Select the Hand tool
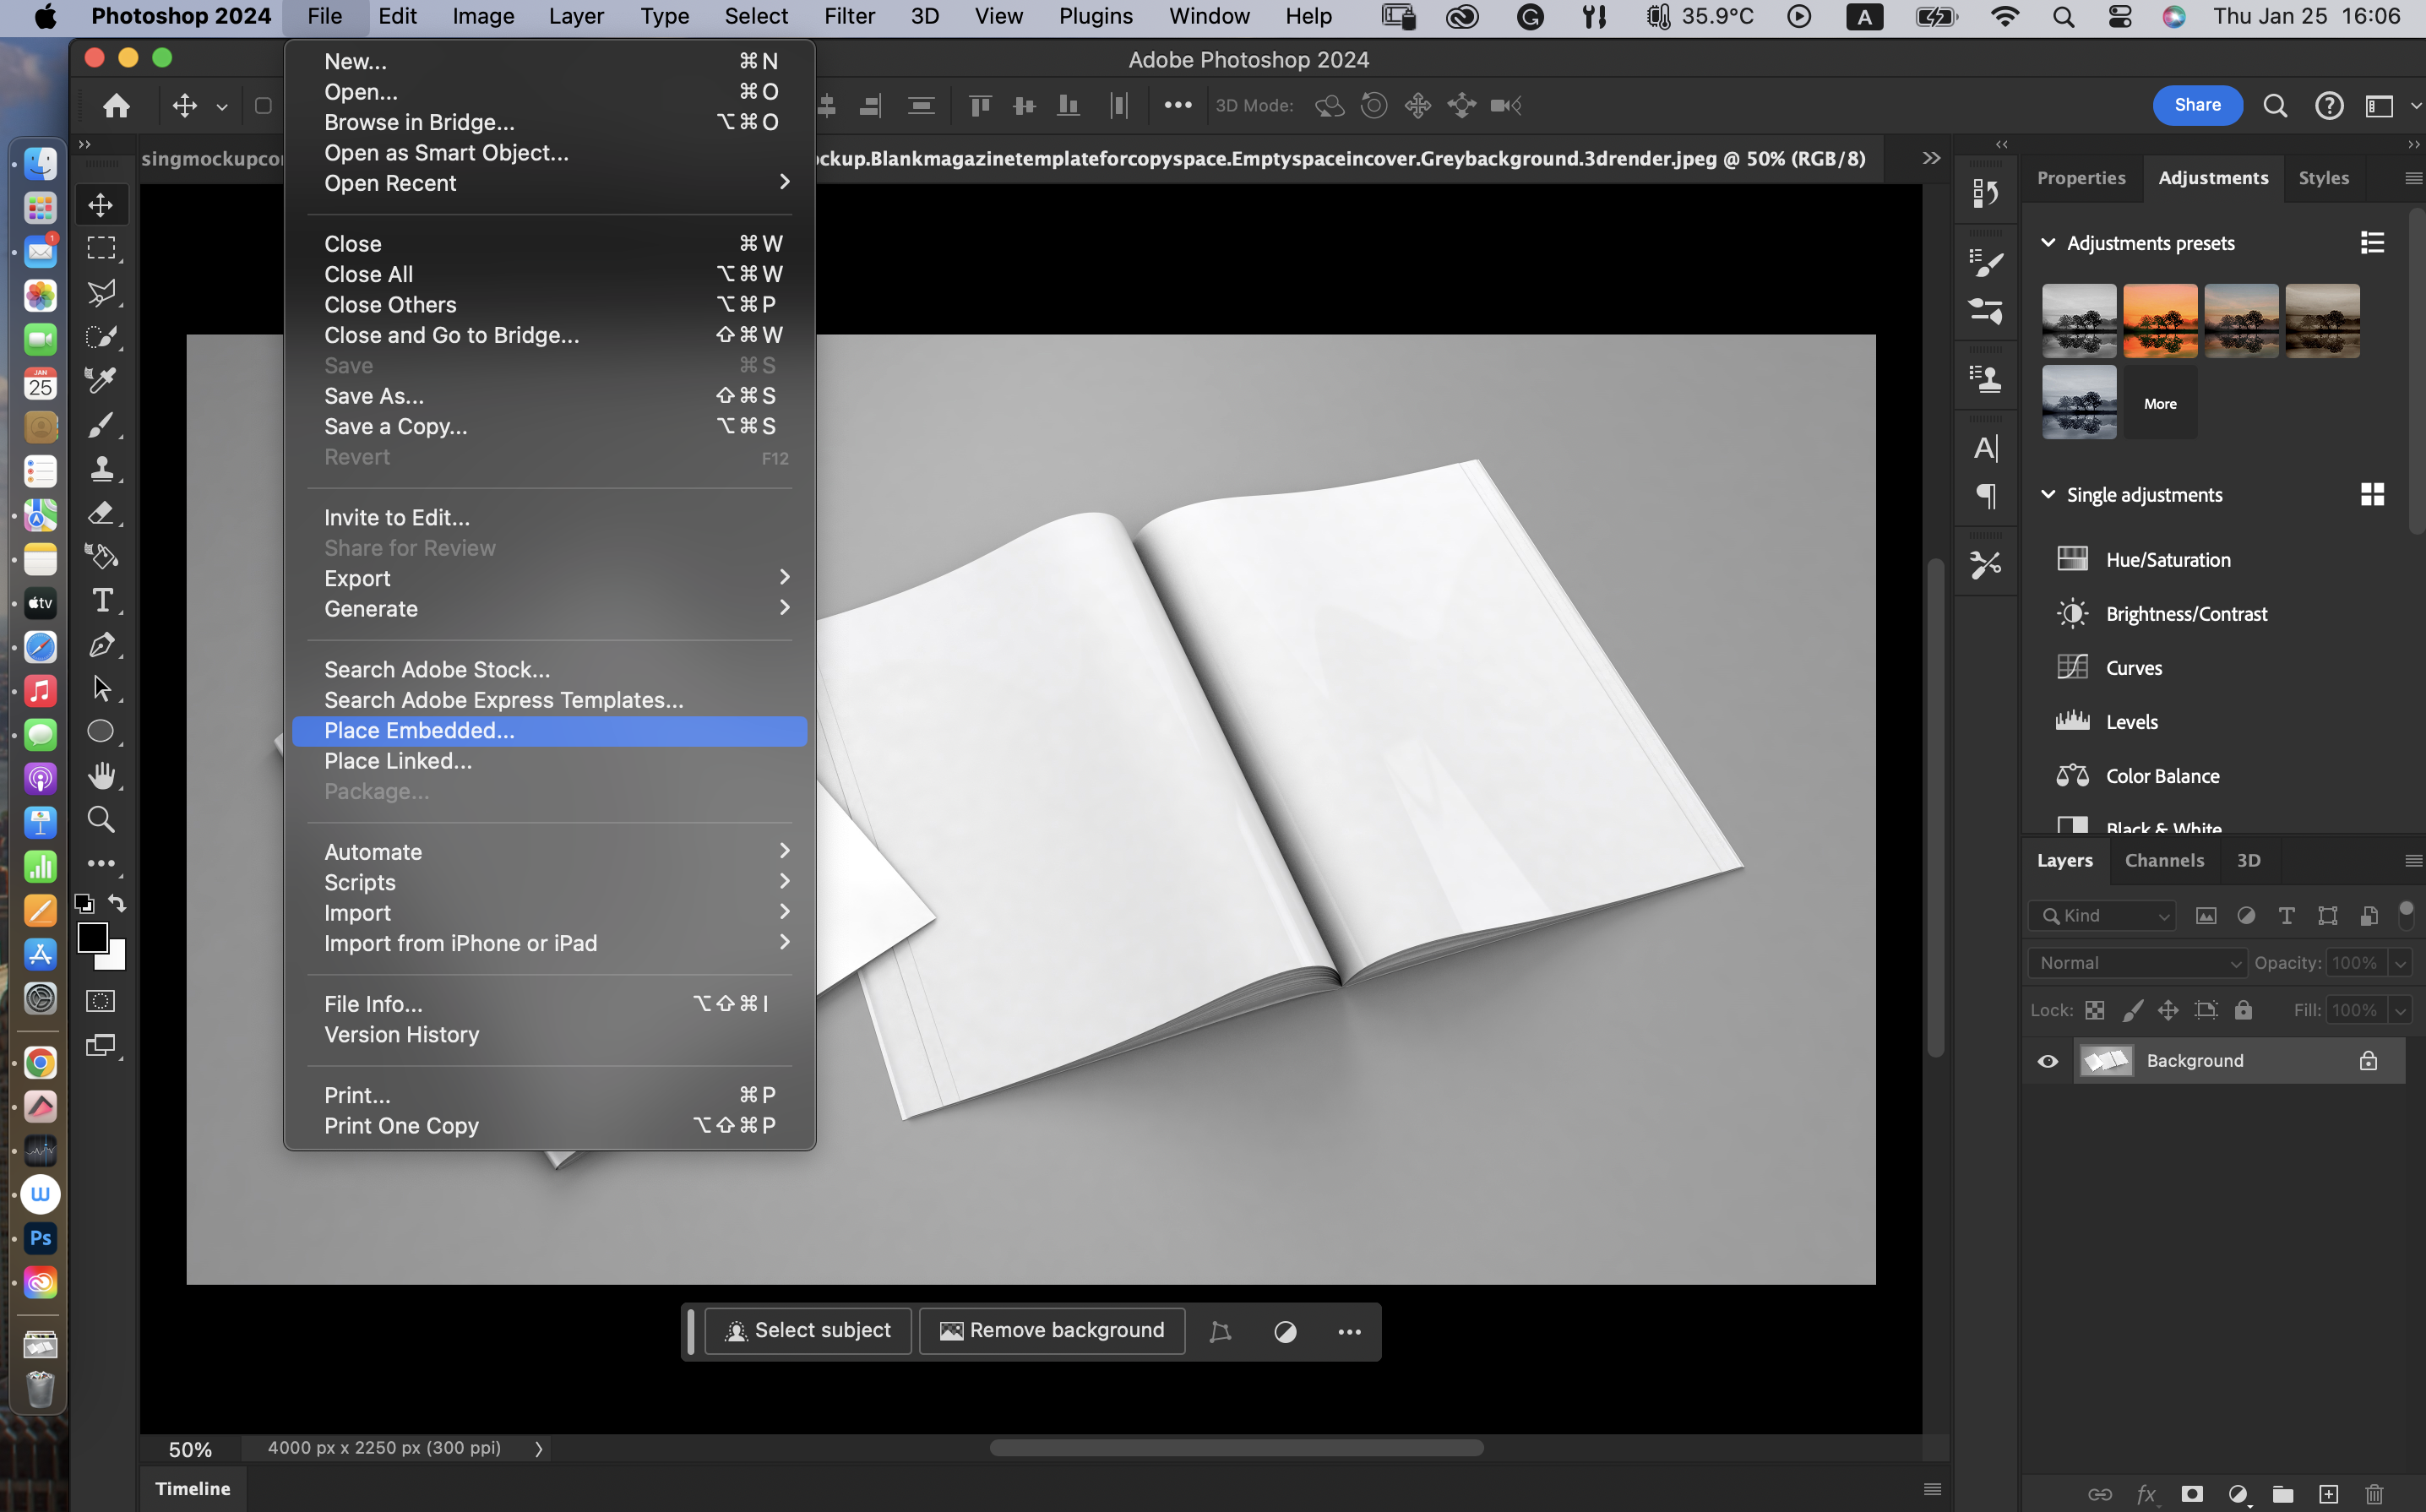 101,776
